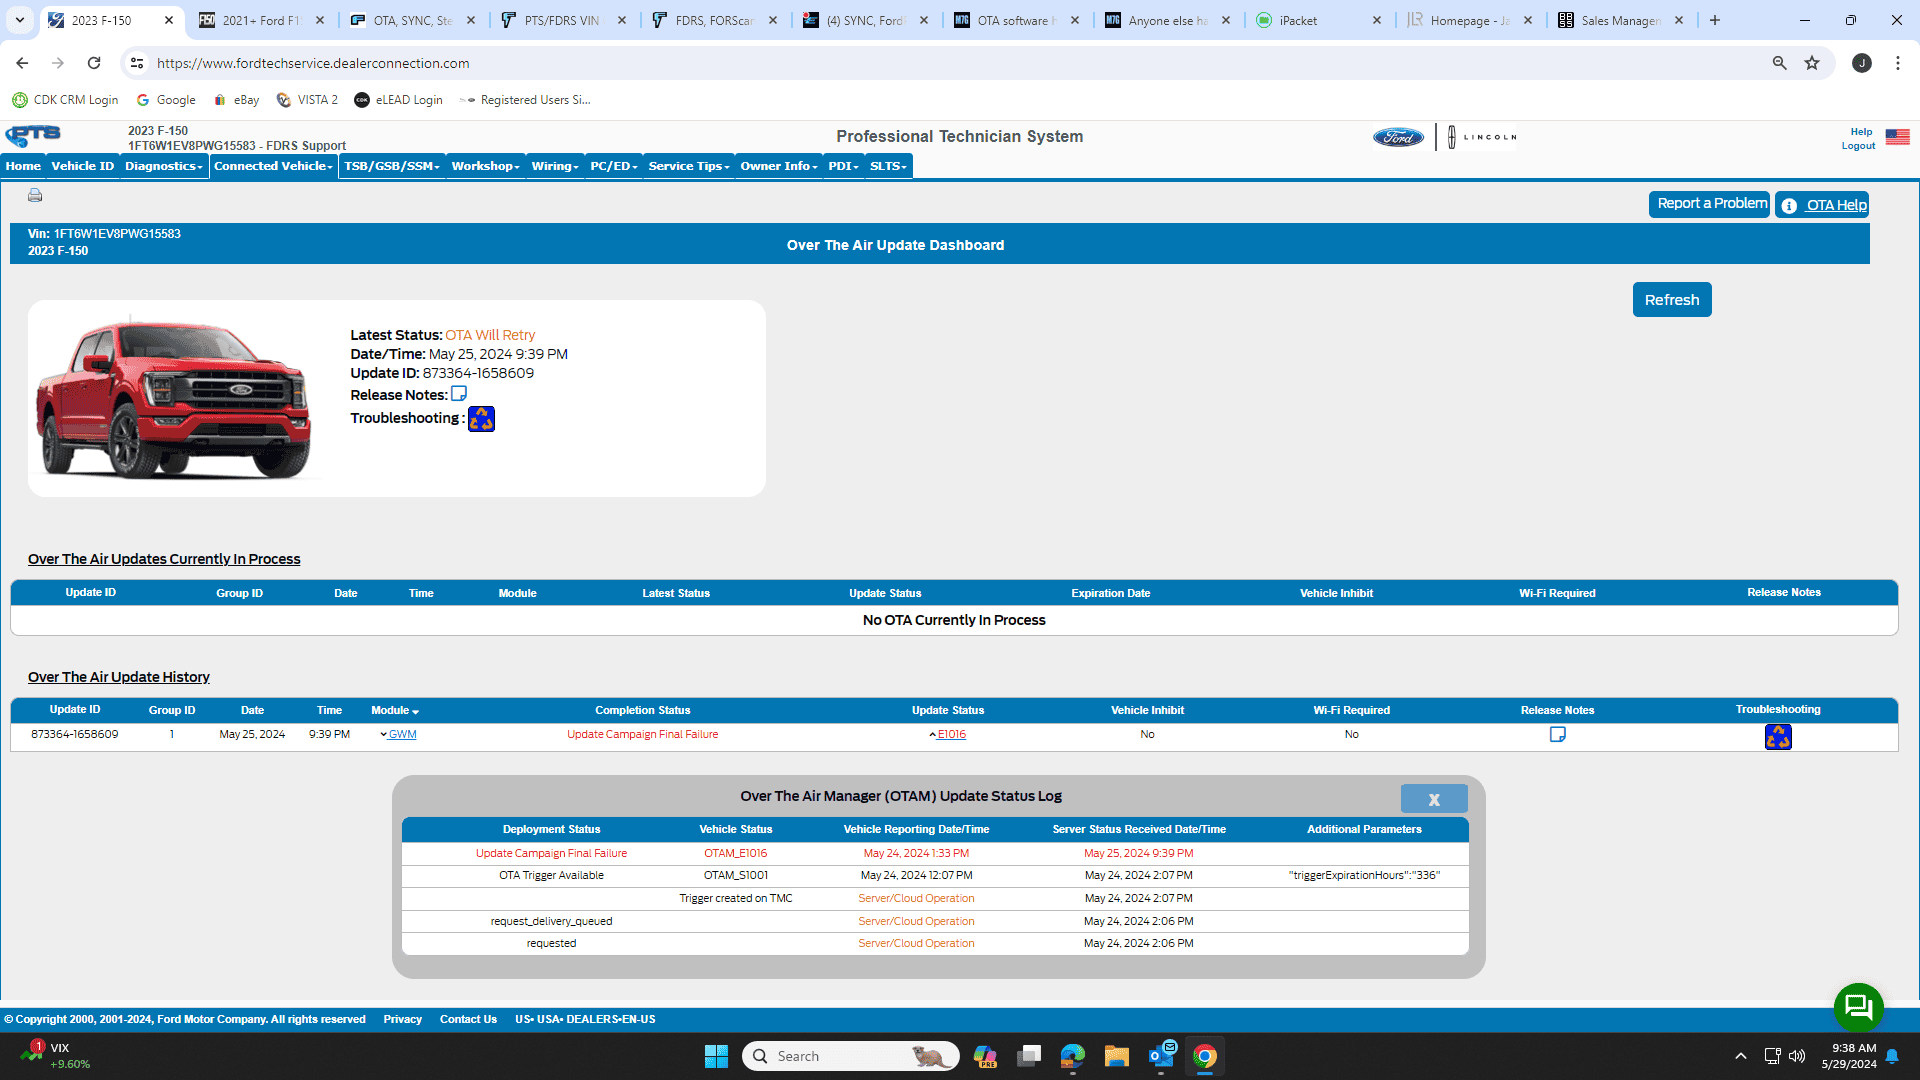
Task: Sort history by Module column arrow
Action: point(415,712)
